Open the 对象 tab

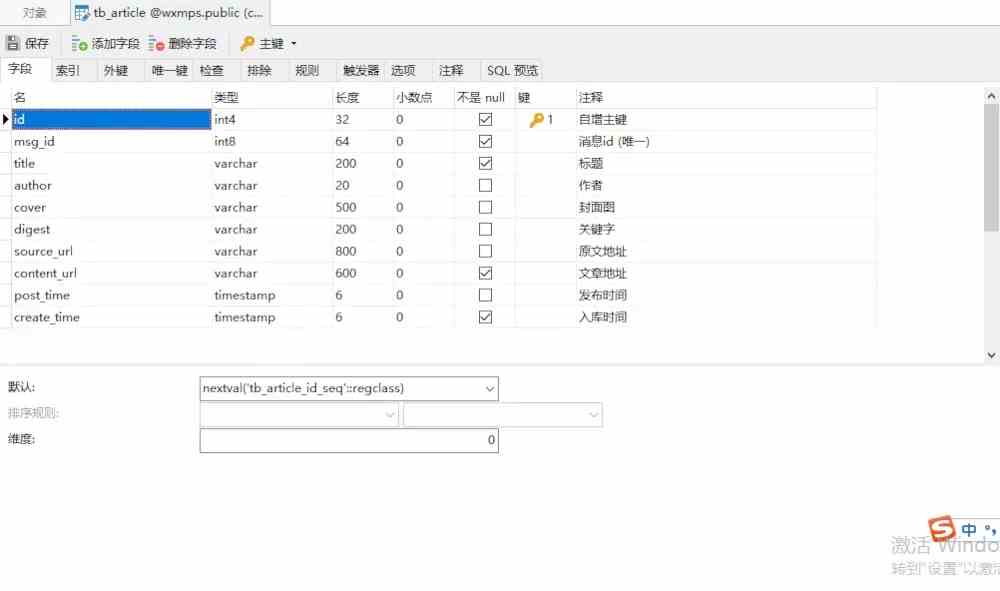click(x=34, y=13)
